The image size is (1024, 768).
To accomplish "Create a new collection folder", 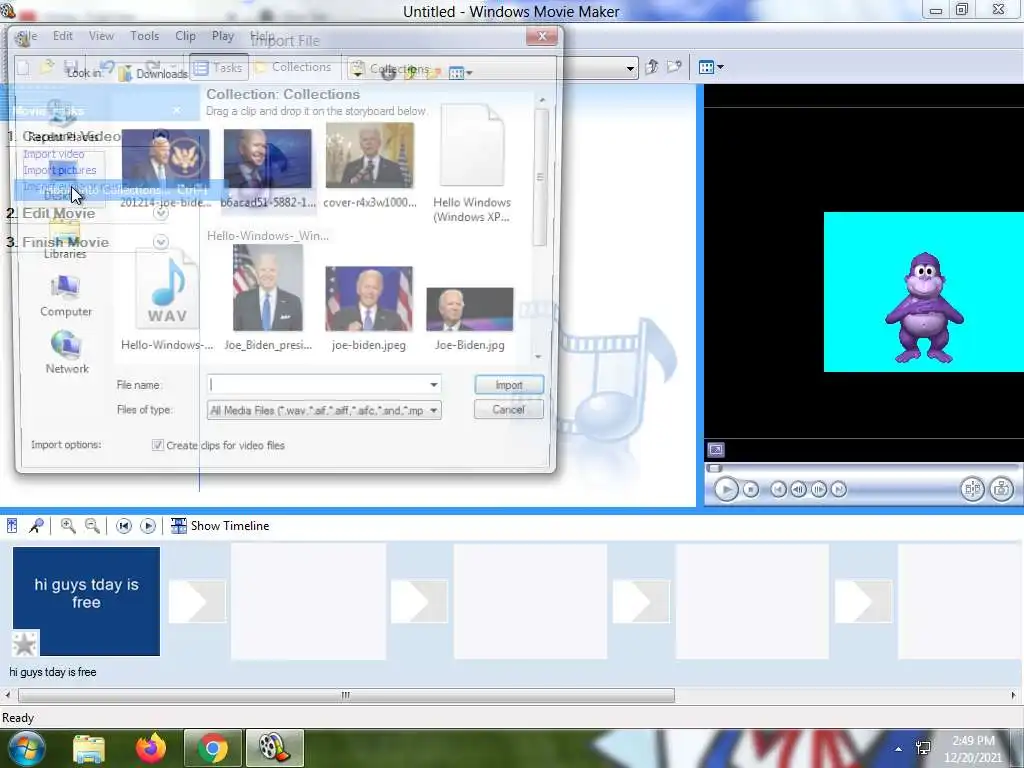I will [674, 67].
